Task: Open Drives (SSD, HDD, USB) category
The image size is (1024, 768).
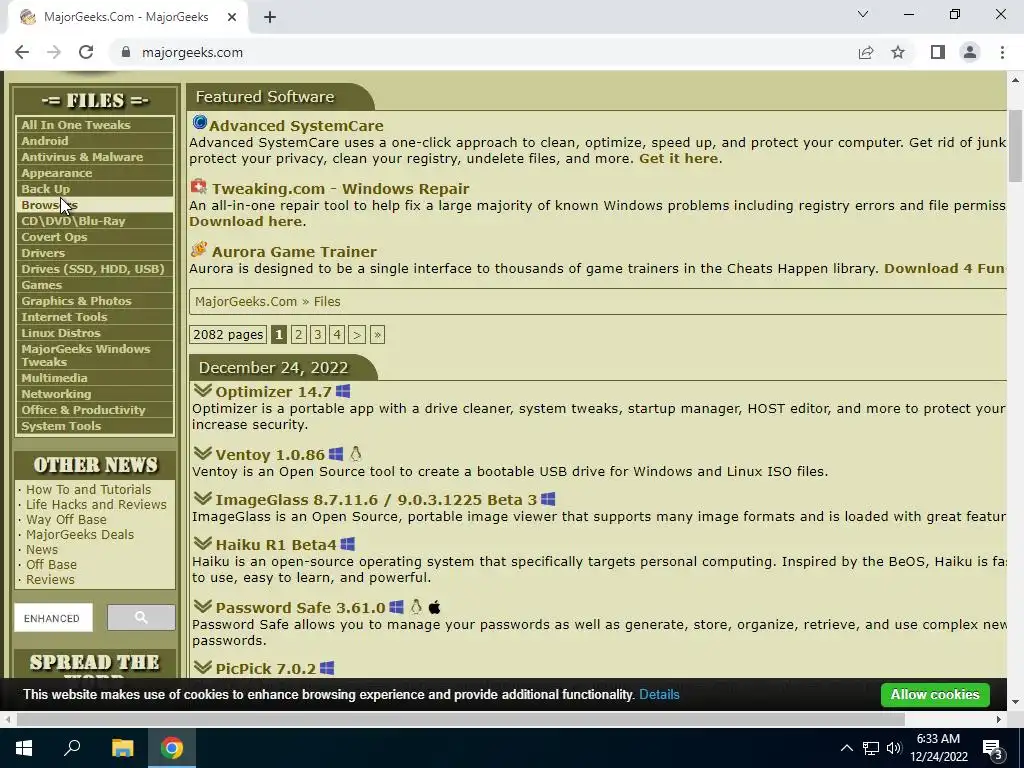Action: [x=95, y=269]
